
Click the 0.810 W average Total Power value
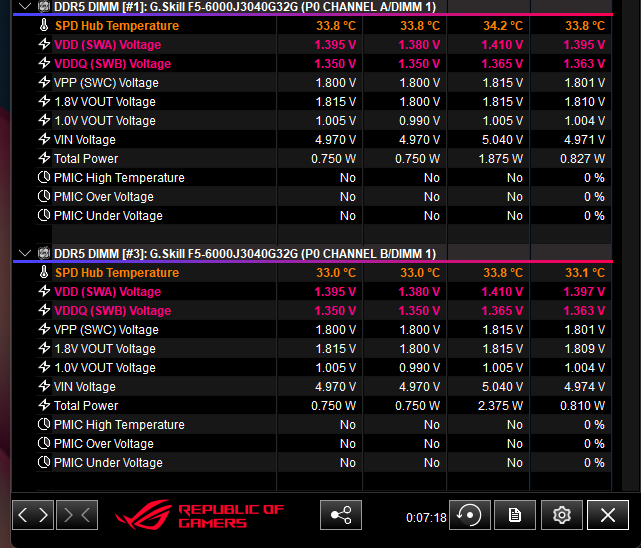583,405
